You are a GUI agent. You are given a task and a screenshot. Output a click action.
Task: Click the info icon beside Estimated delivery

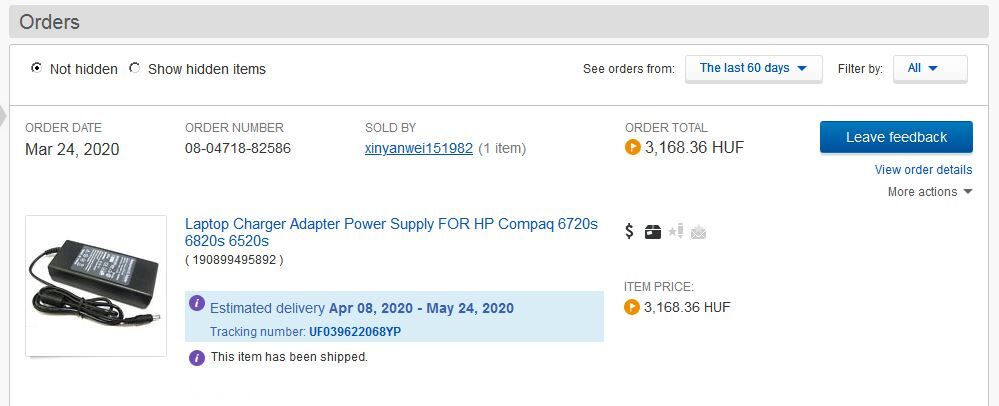tap(197, 303)
